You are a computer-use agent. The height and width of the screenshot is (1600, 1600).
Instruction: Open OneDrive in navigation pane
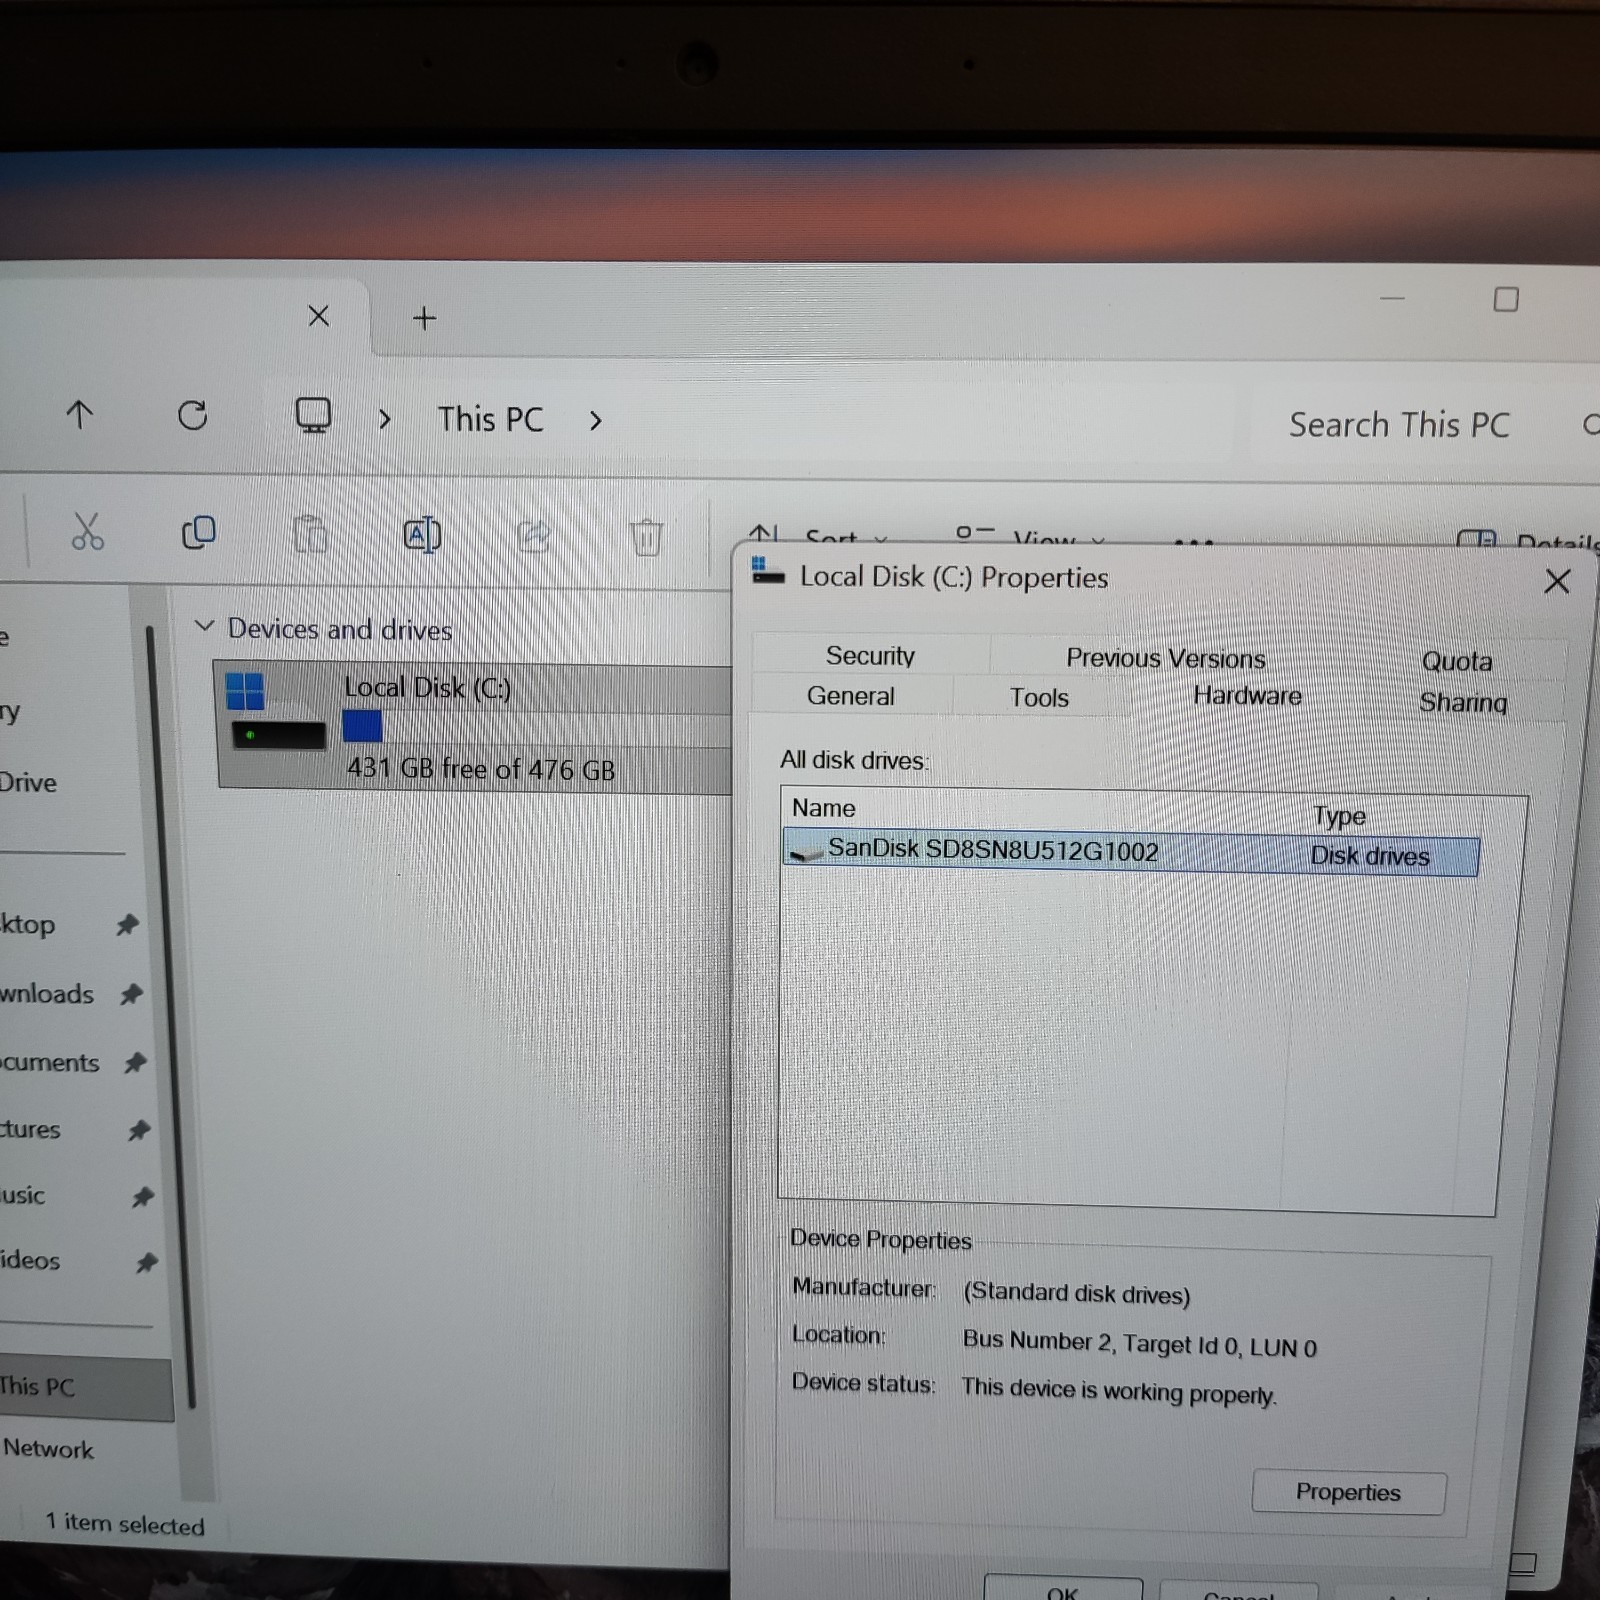click(28, 782)
